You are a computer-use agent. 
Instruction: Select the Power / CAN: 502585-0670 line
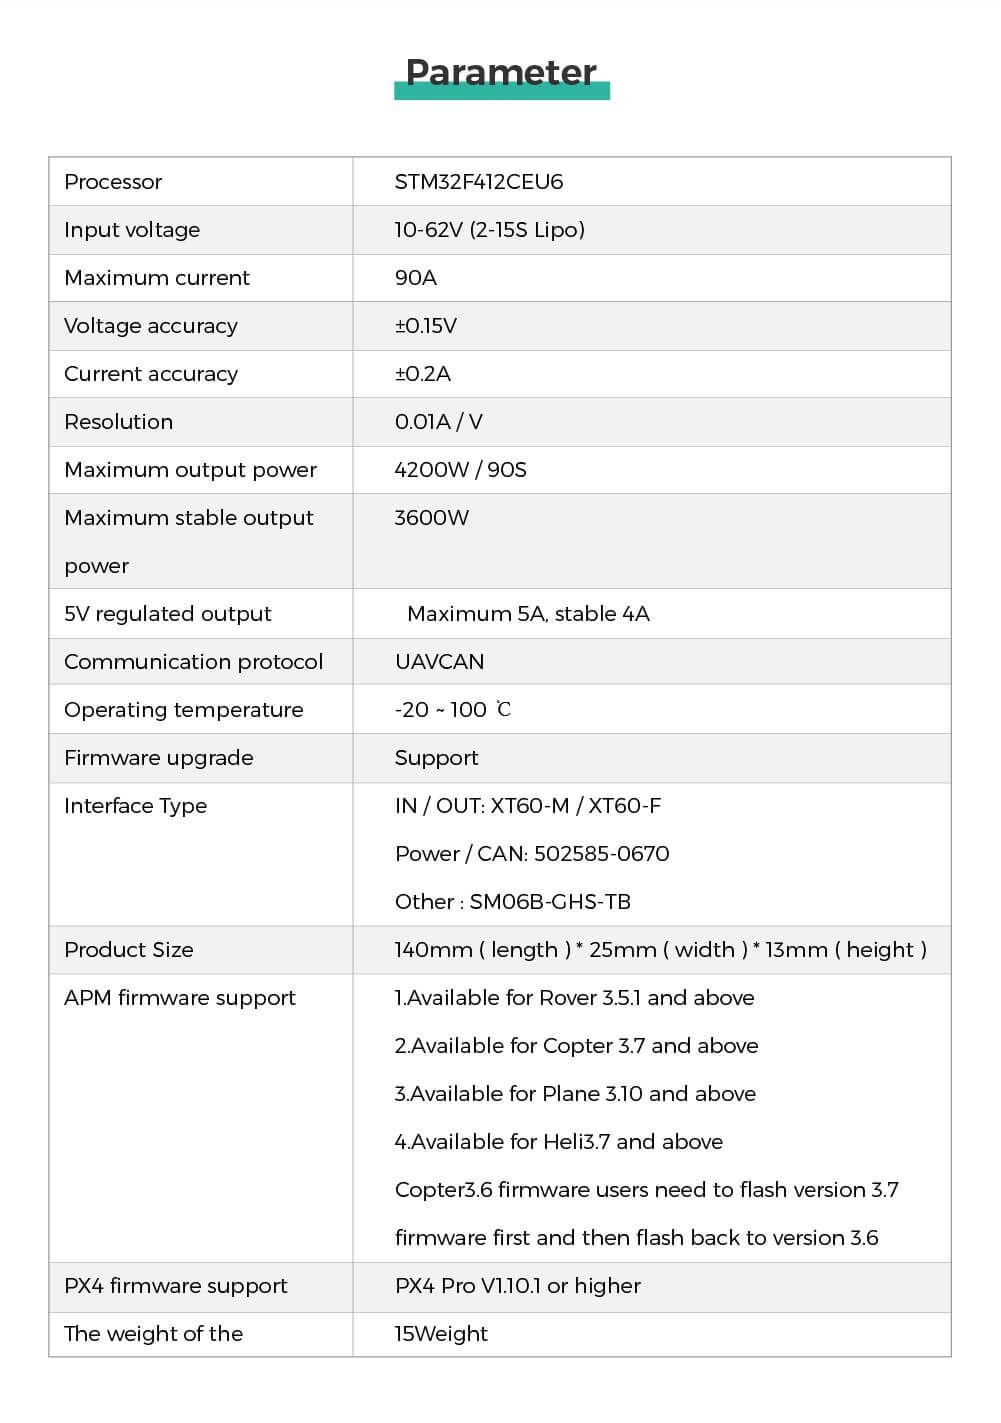[531, 854]
